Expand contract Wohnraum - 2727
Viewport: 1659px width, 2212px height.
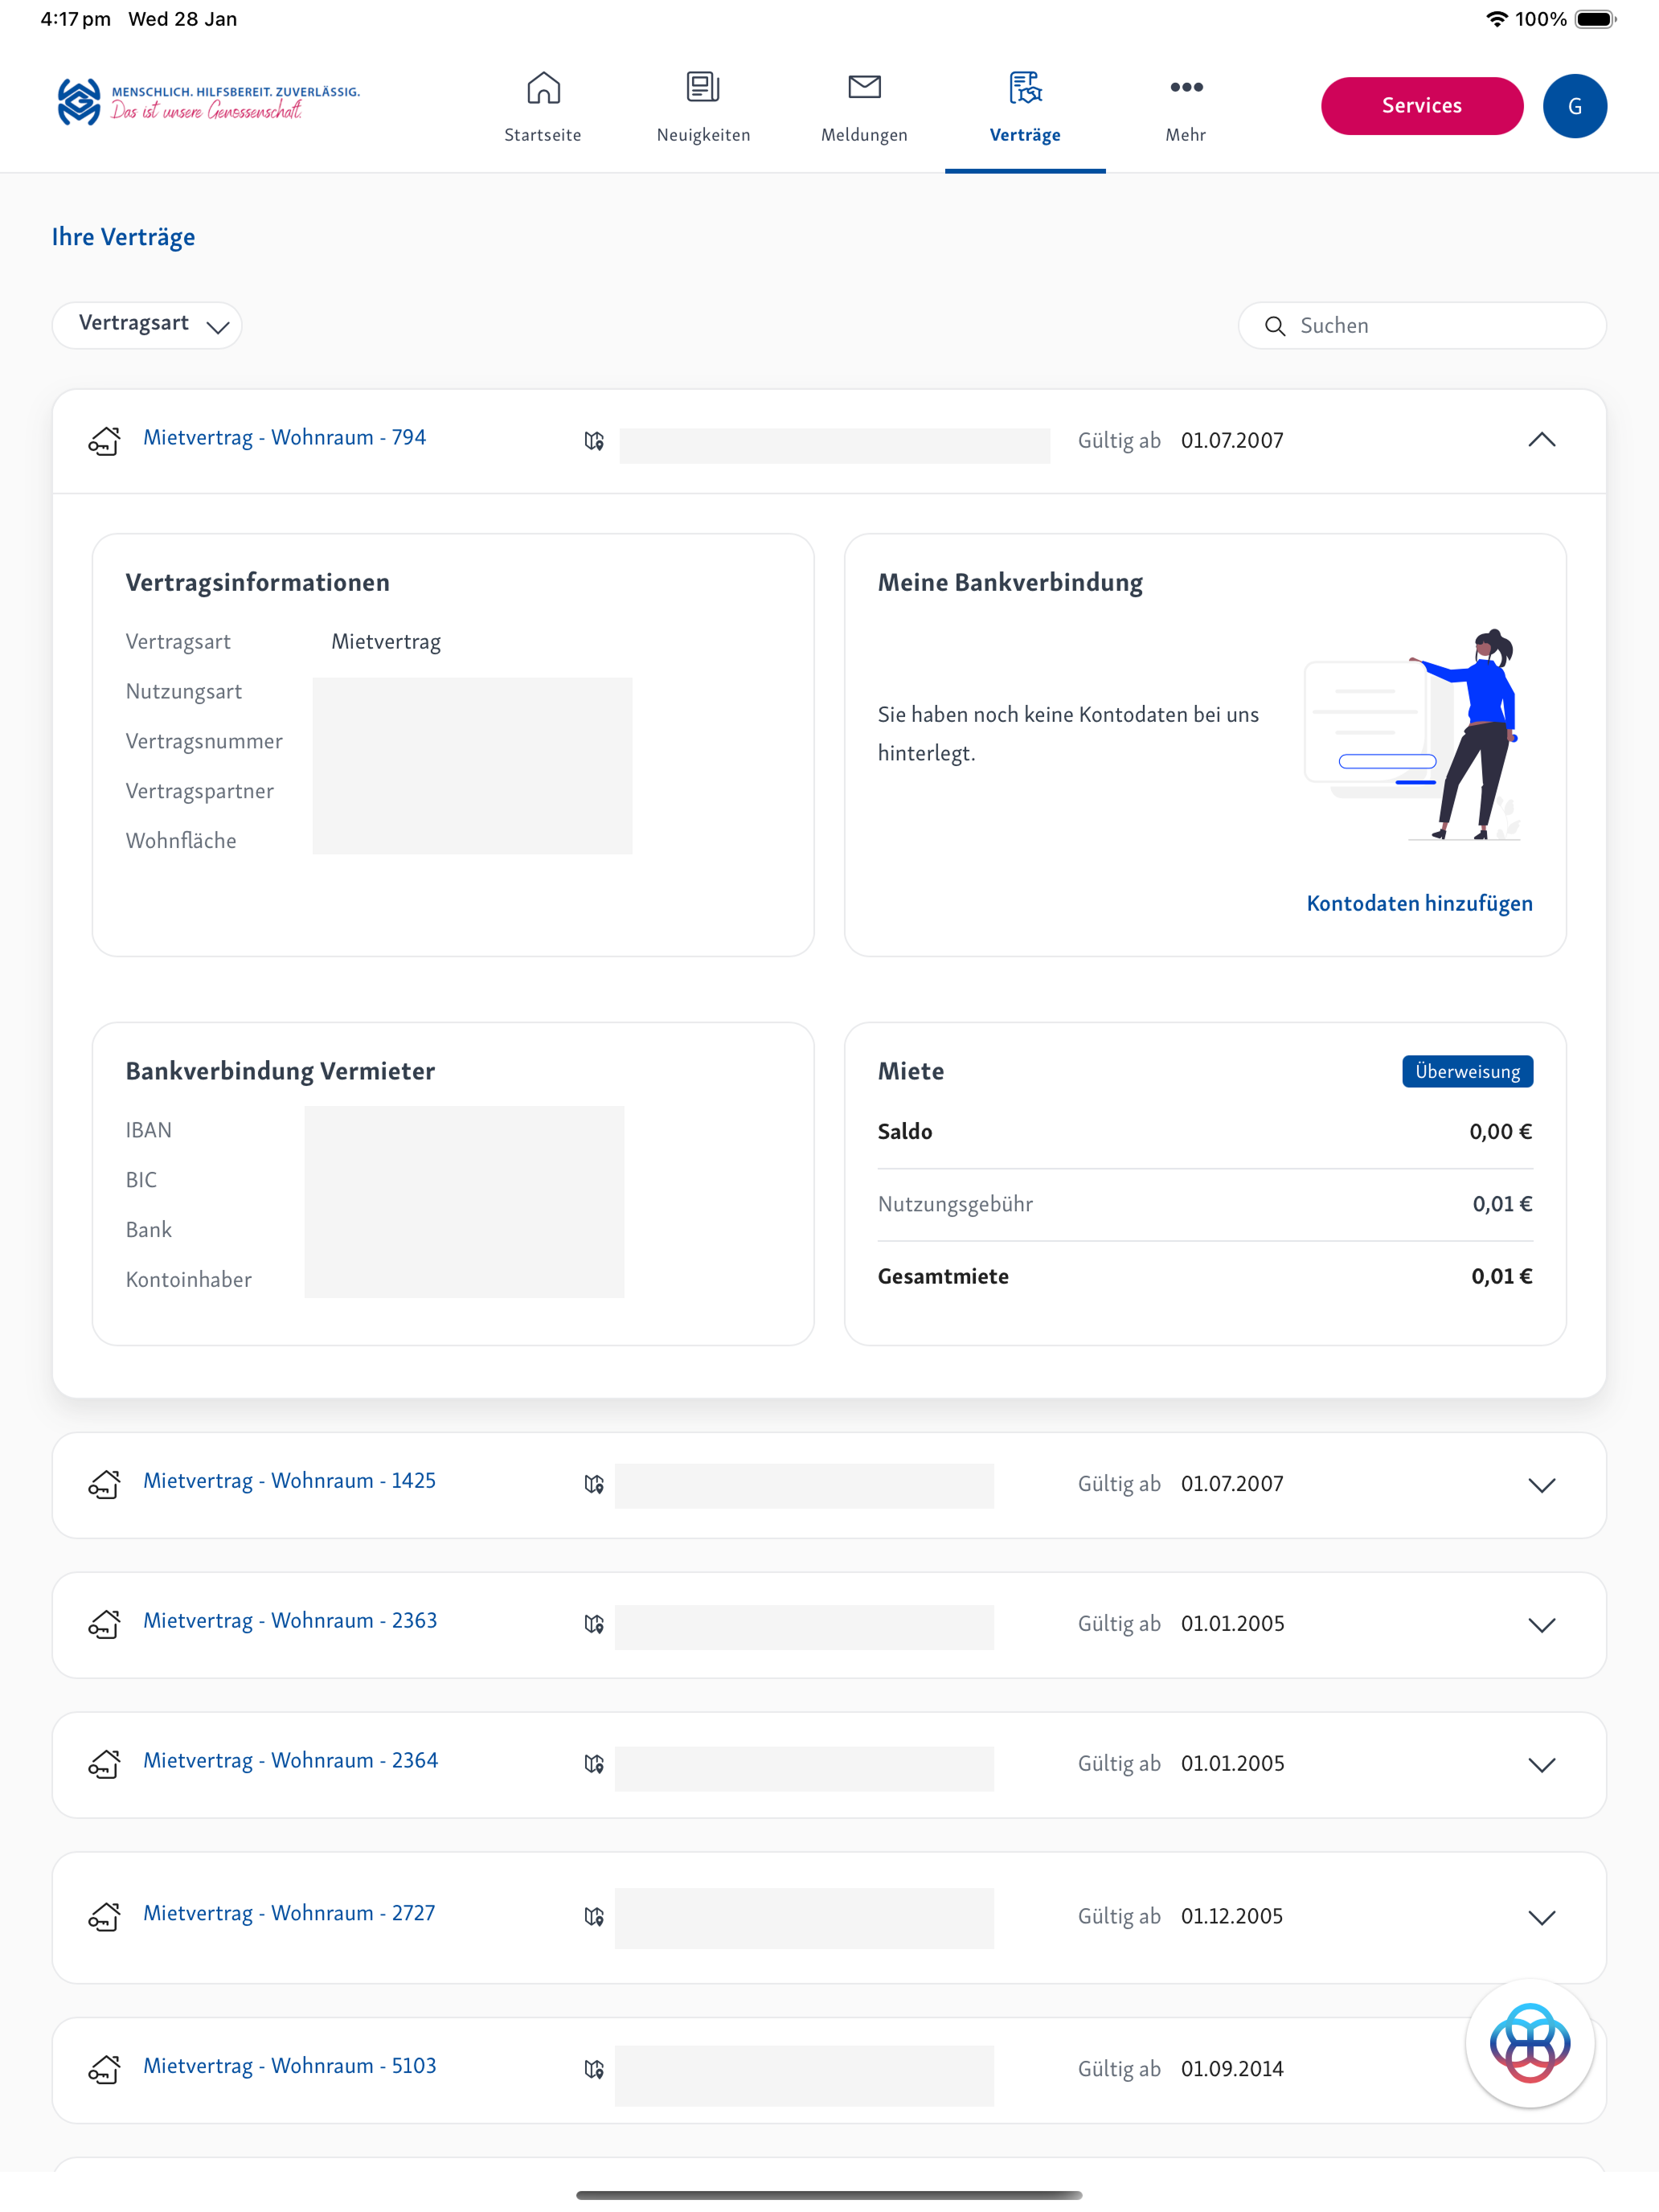click(1541, 1917)
